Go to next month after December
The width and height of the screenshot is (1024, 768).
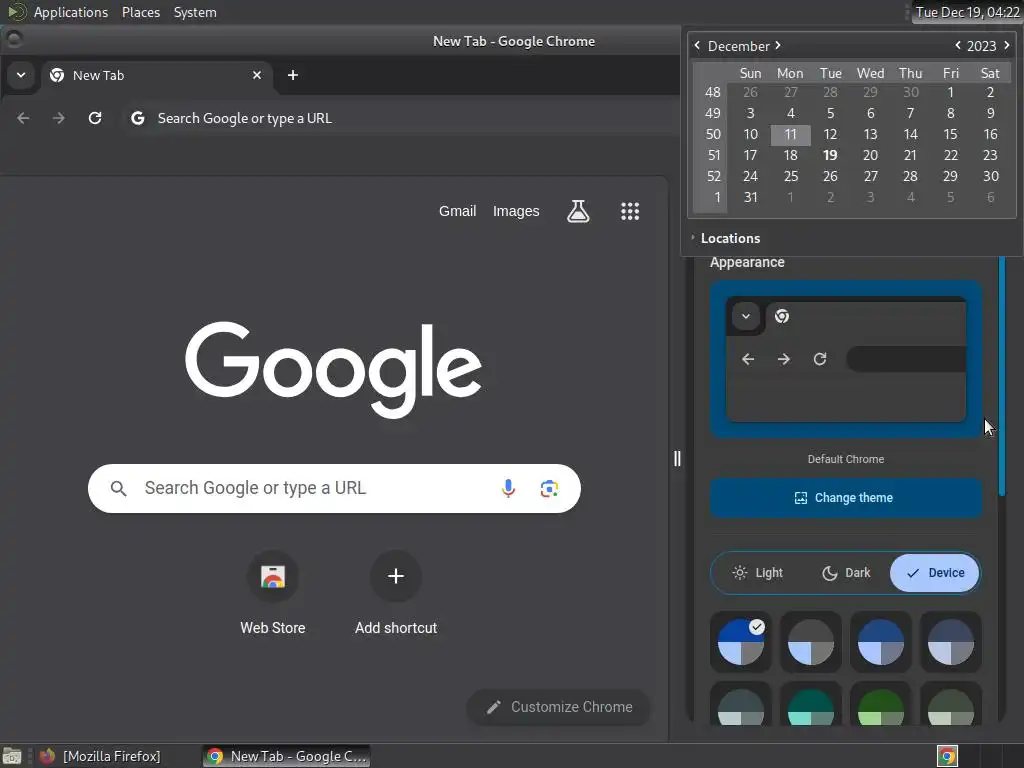[778, 45]
